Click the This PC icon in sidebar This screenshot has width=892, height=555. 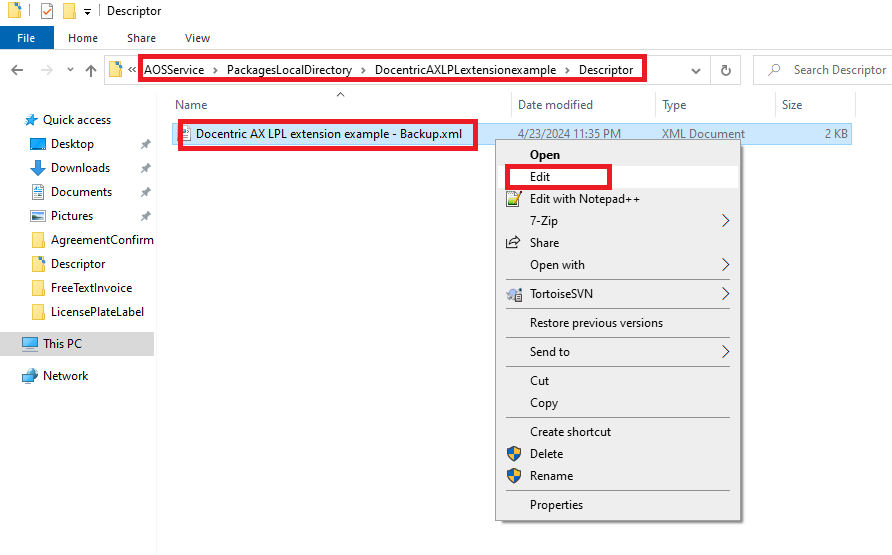click(x=30, y=344)
